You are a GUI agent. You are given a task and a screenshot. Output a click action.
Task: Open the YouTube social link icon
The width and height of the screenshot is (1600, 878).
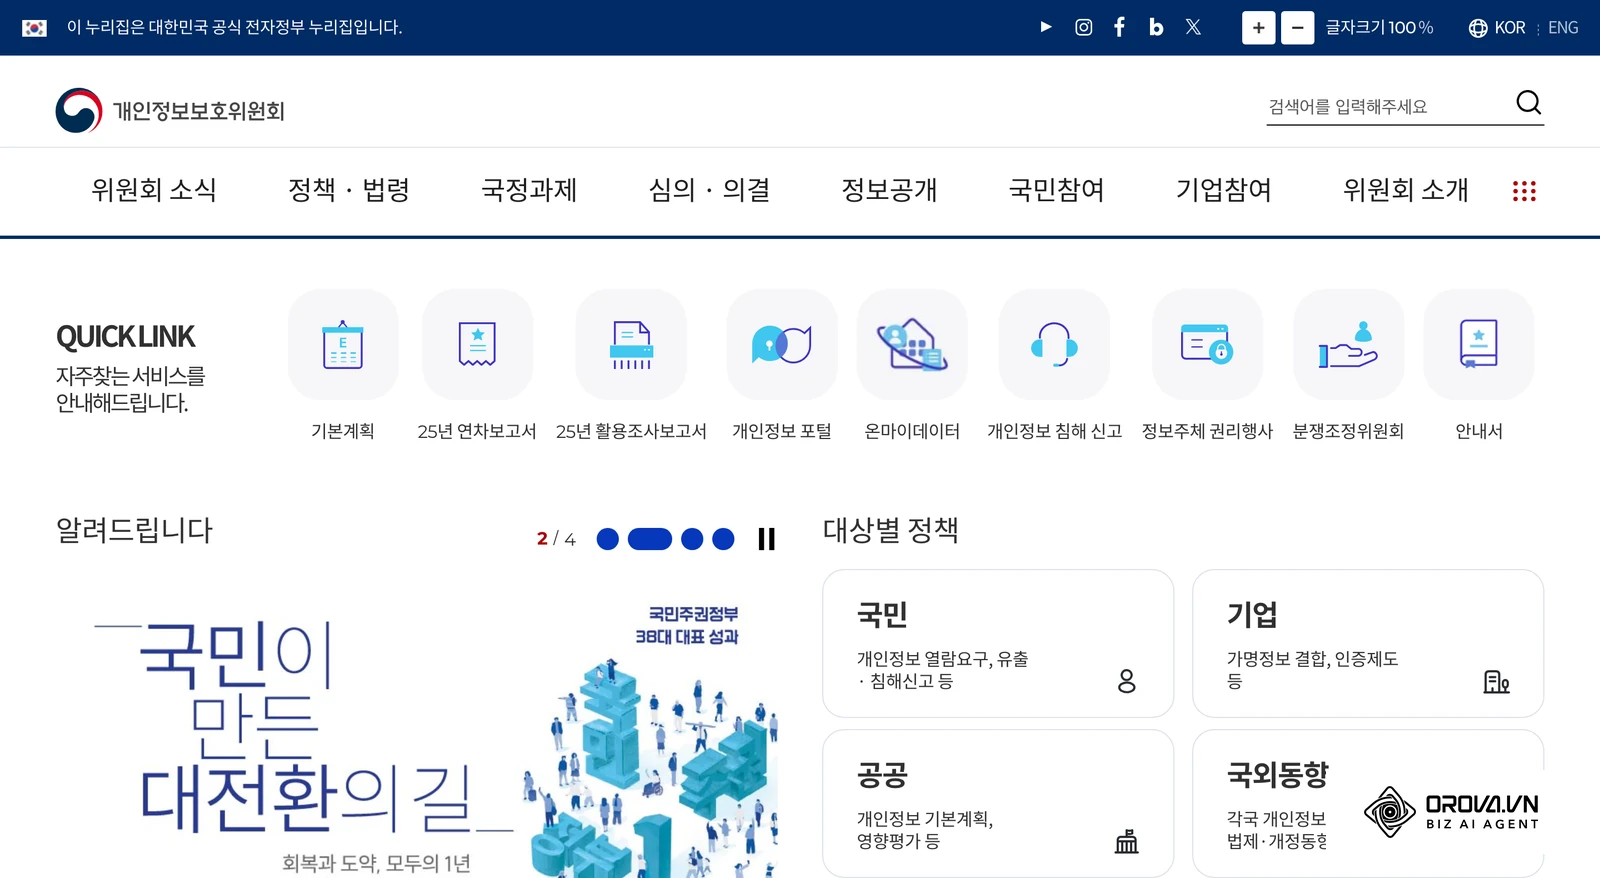click(1046, 27)
